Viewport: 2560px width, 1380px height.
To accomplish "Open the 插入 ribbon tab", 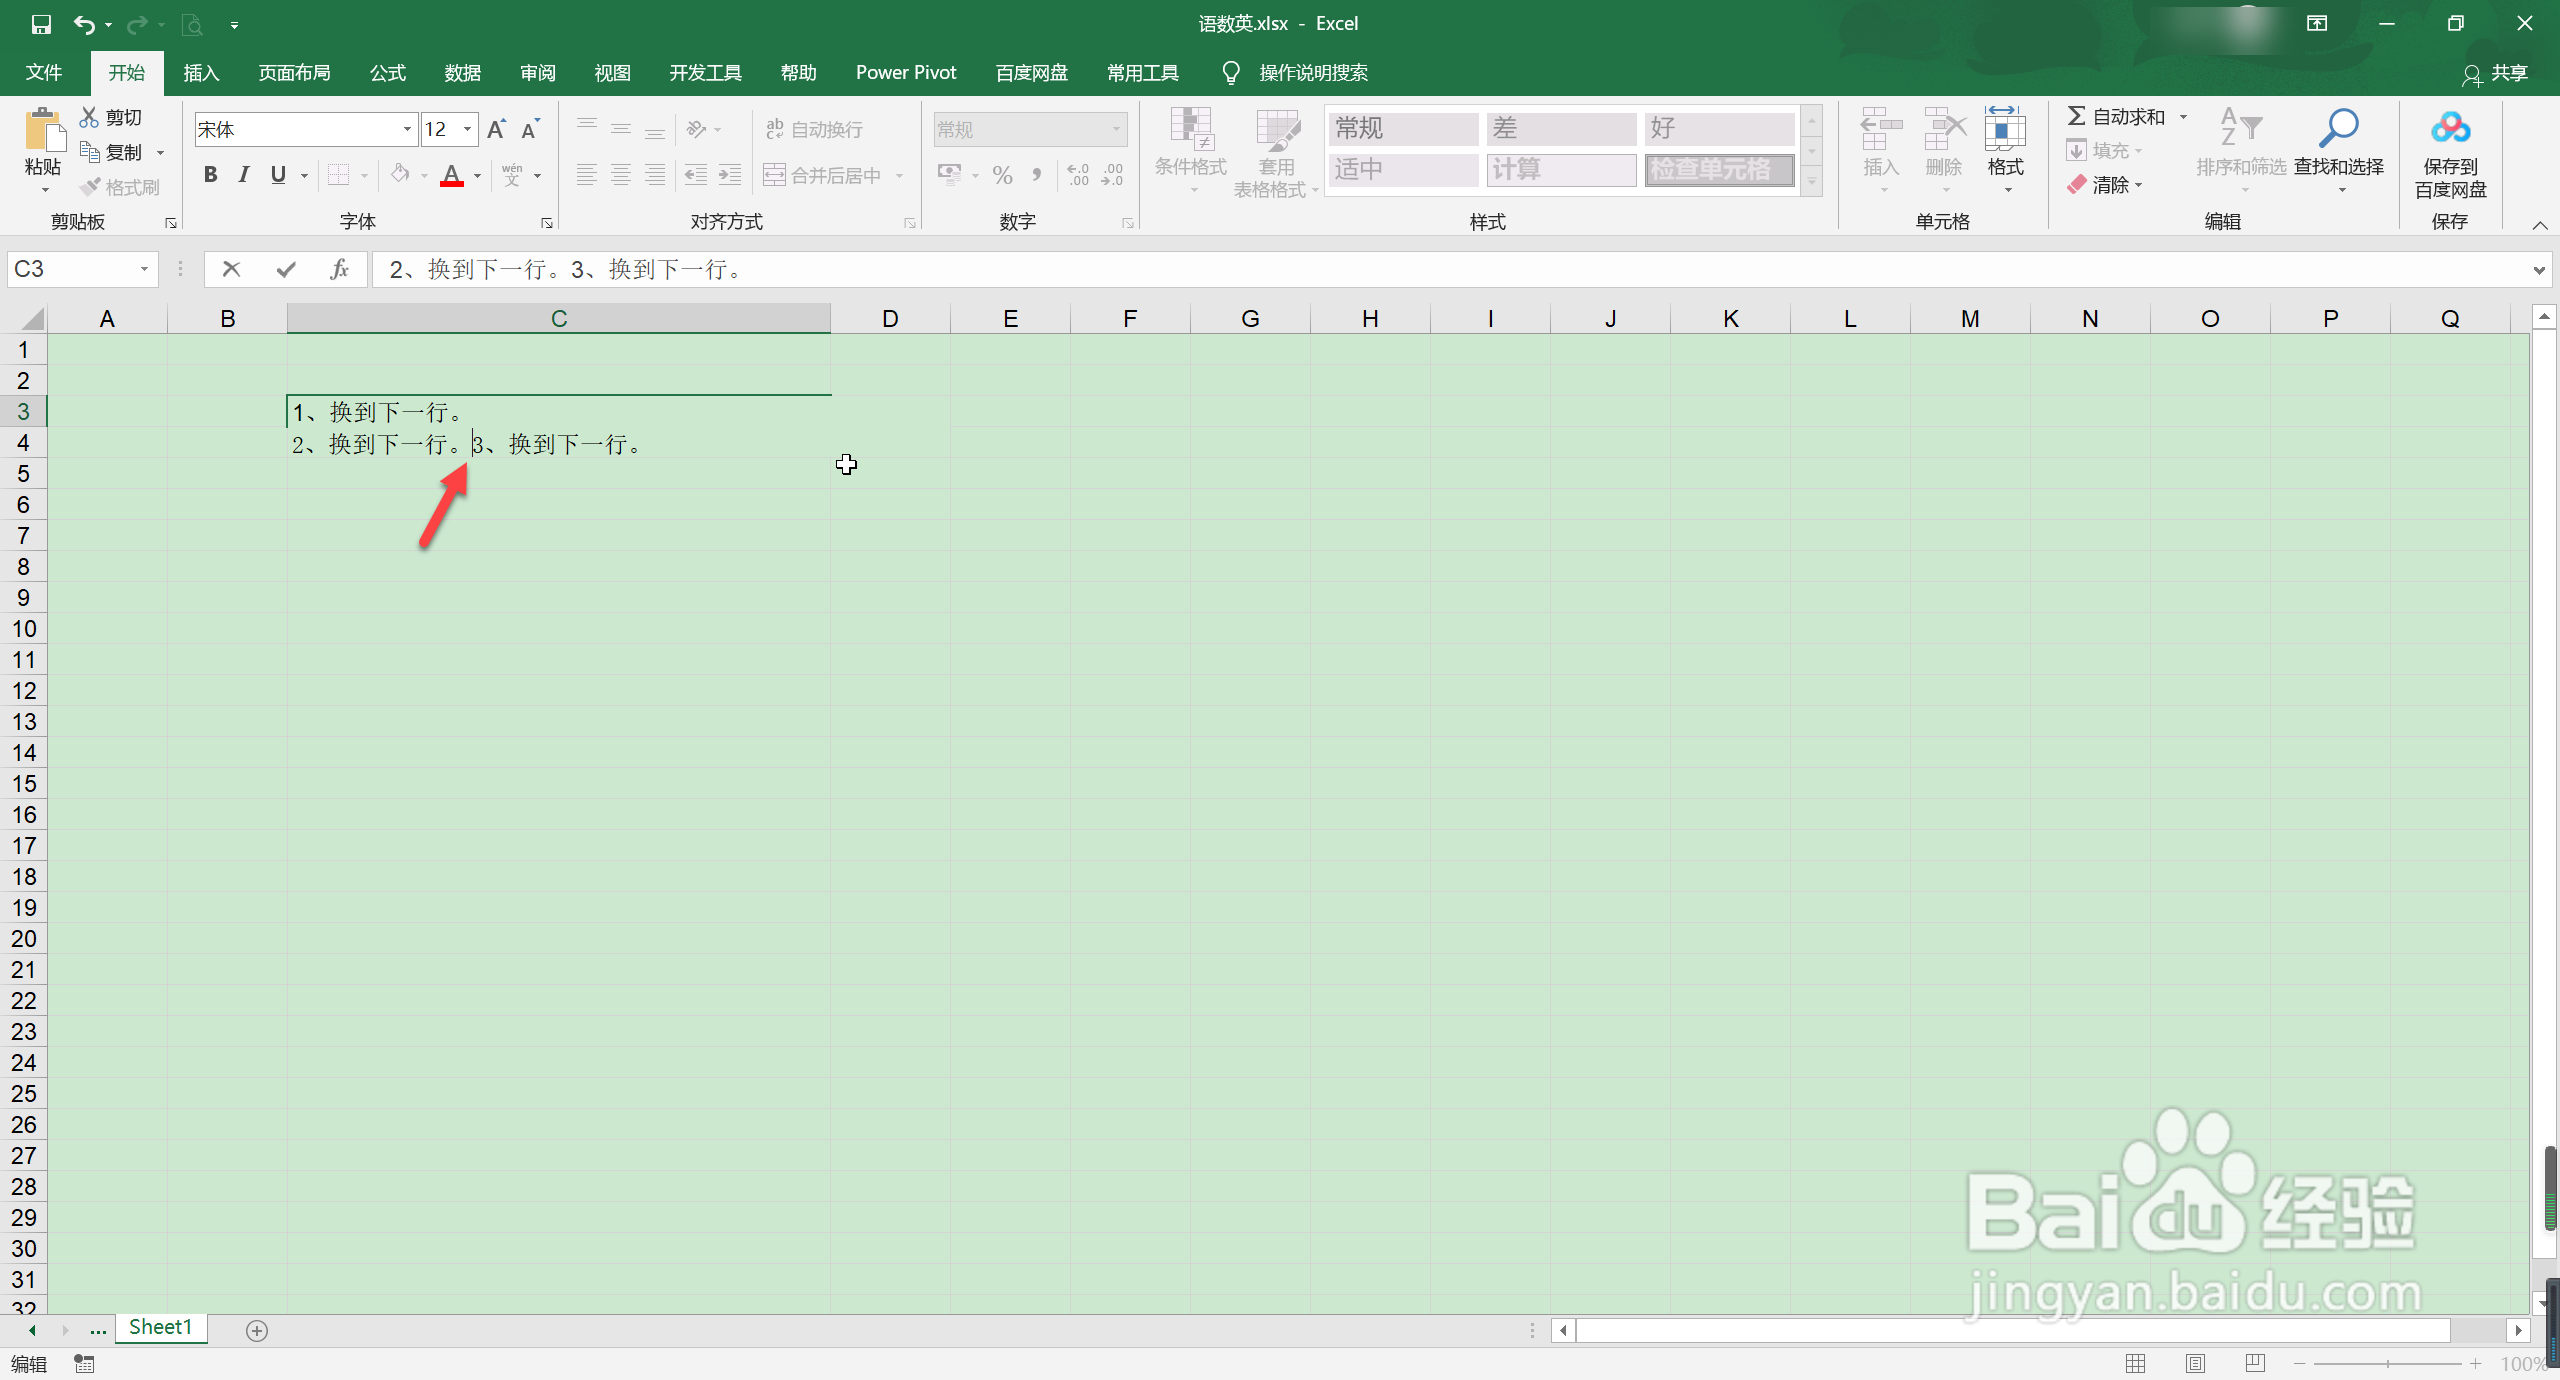I will (x=201, y=73).
